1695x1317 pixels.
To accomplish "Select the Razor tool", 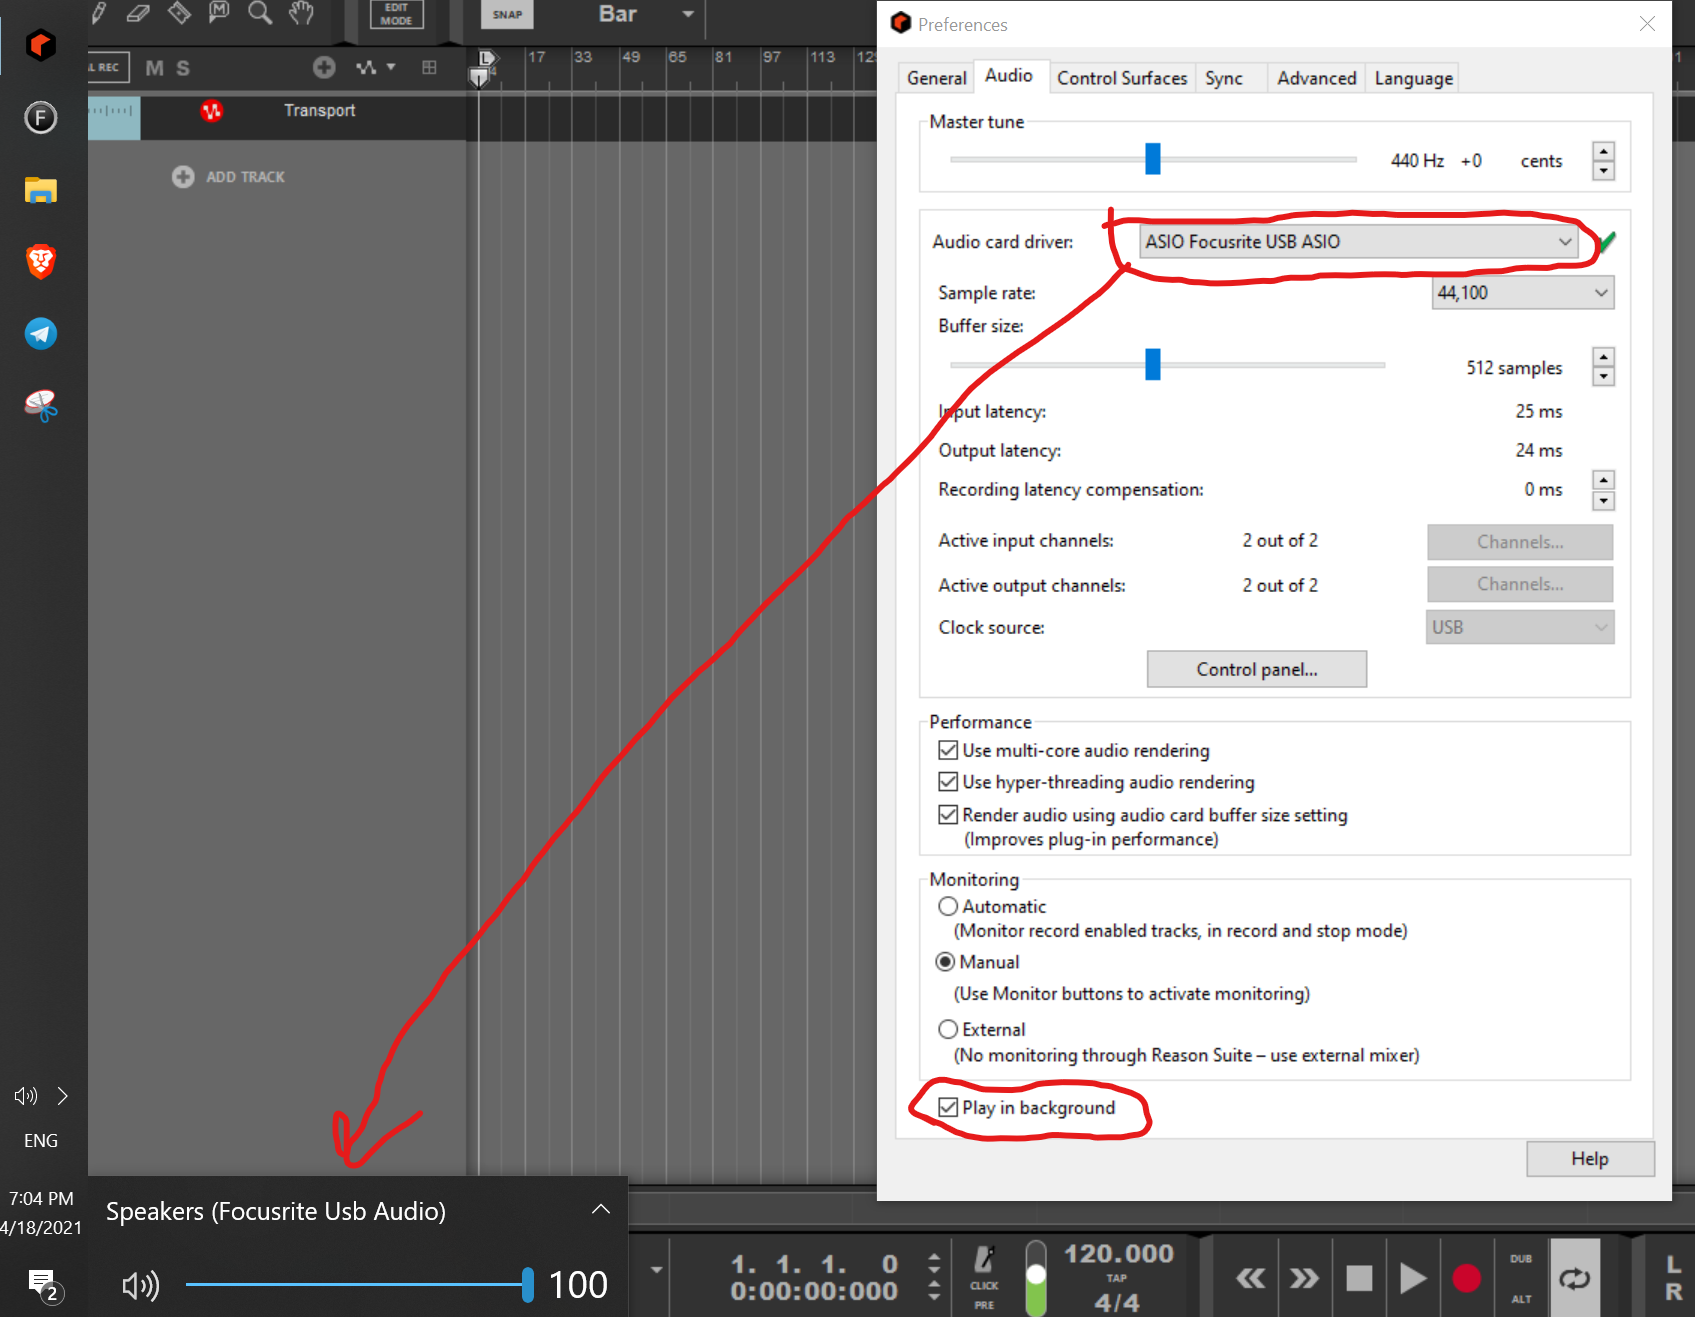I will [x=179, y=13].
